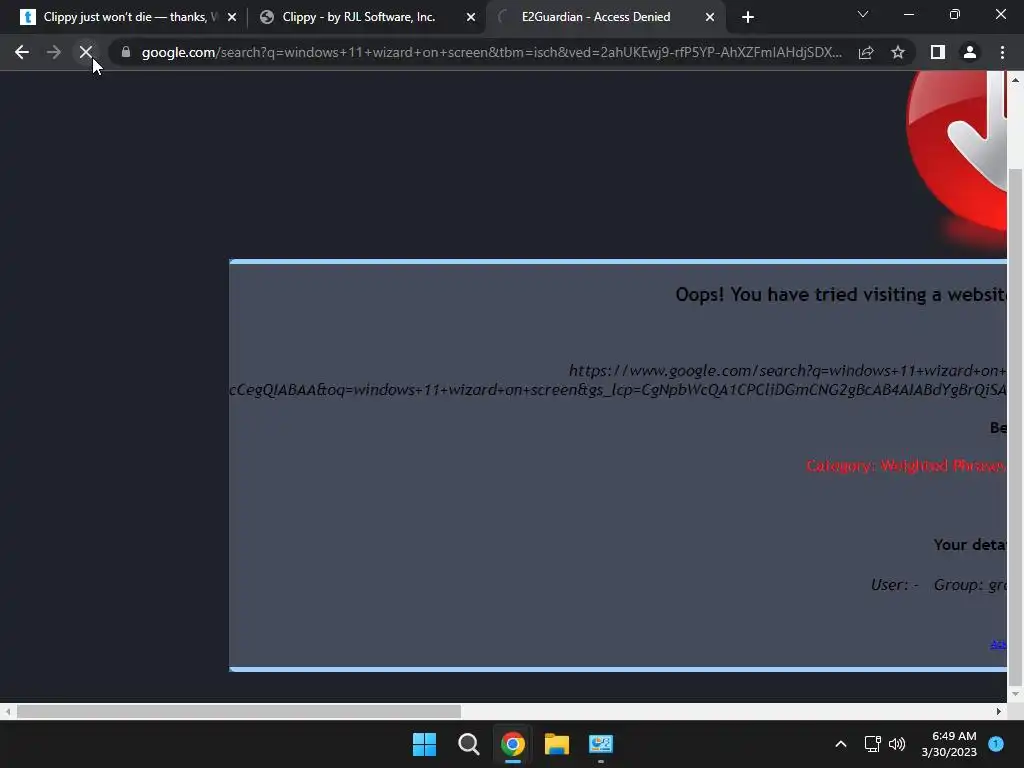1024x768 pixels.
Task: Open File Explorer from taskbar
Action: click(557, 744)
